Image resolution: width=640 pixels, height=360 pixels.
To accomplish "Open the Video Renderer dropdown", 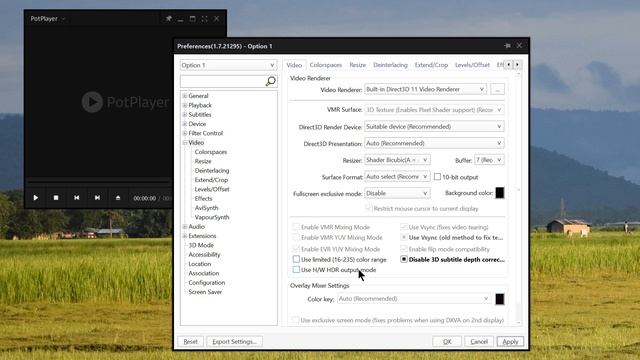I will (x=425, y=89).
